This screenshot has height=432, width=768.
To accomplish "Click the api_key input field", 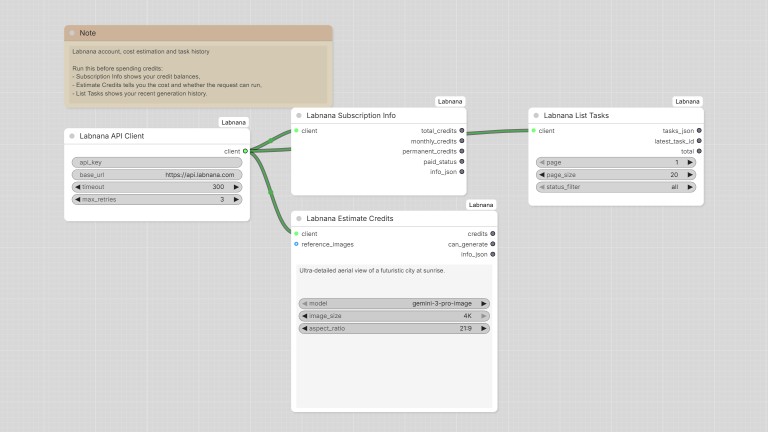I will point(157,162).
